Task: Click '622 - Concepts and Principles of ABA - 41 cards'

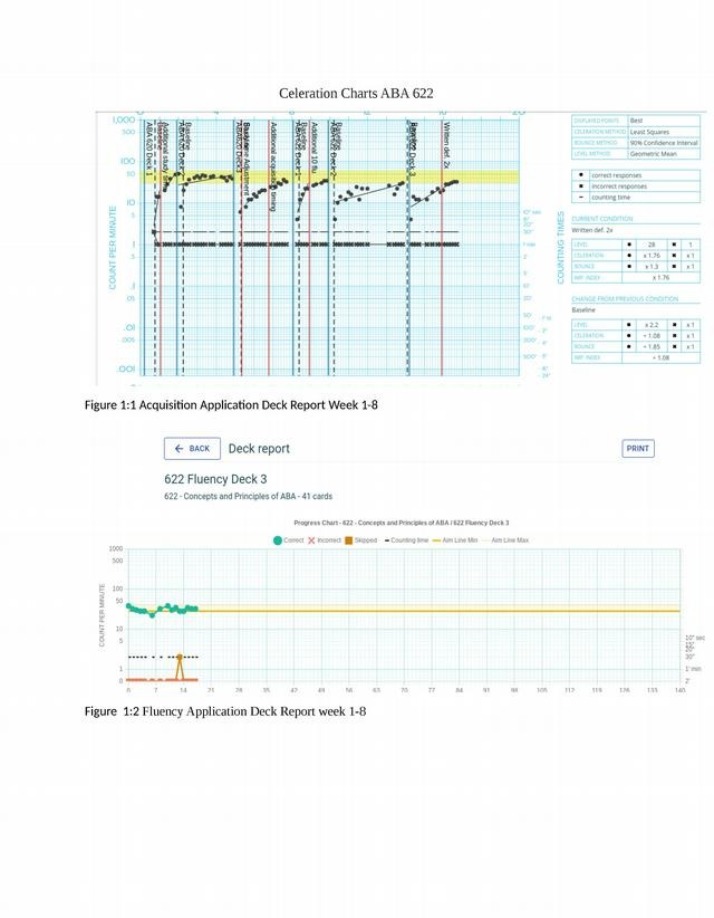Action: coord(248,496)
